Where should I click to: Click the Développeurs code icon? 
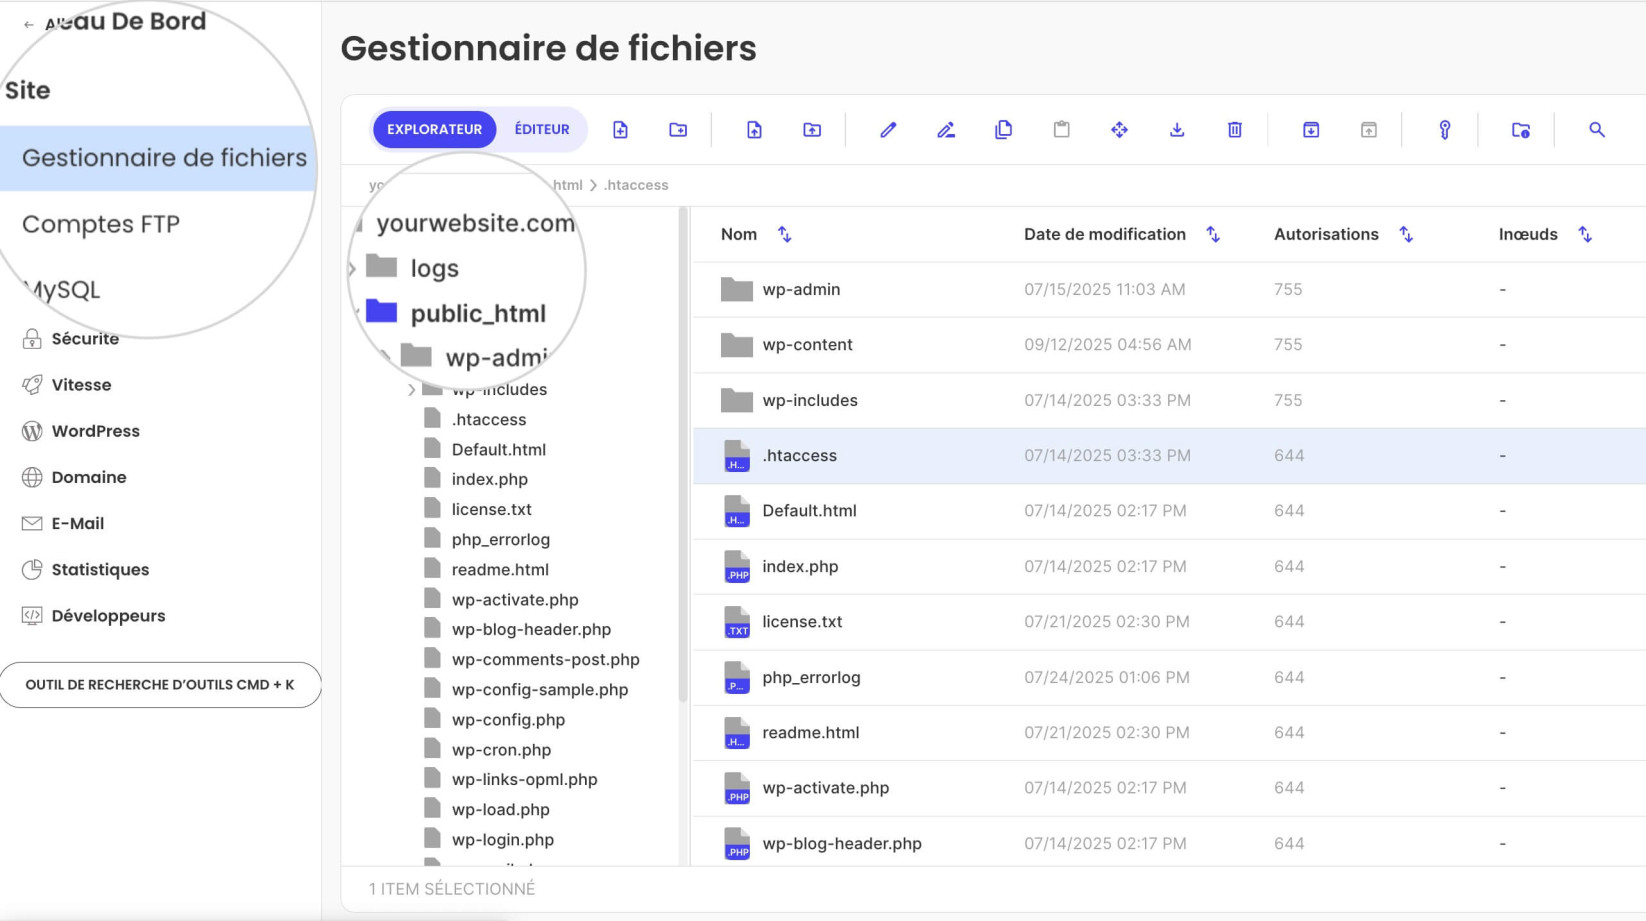click(32, 615)
